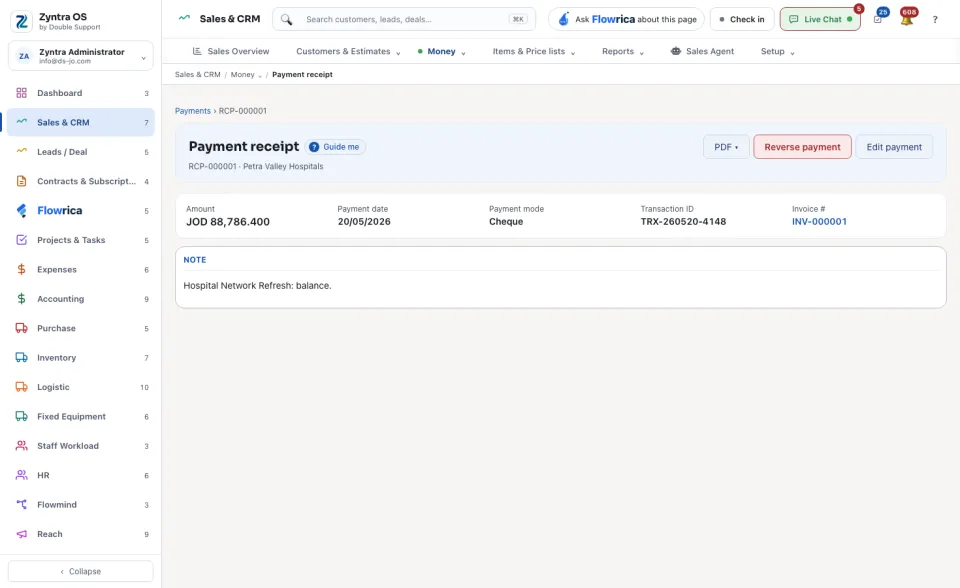Click the Hospital Network Refresh note text
Viewport: 960px width, 588px height.
click(x=257, y=285)
